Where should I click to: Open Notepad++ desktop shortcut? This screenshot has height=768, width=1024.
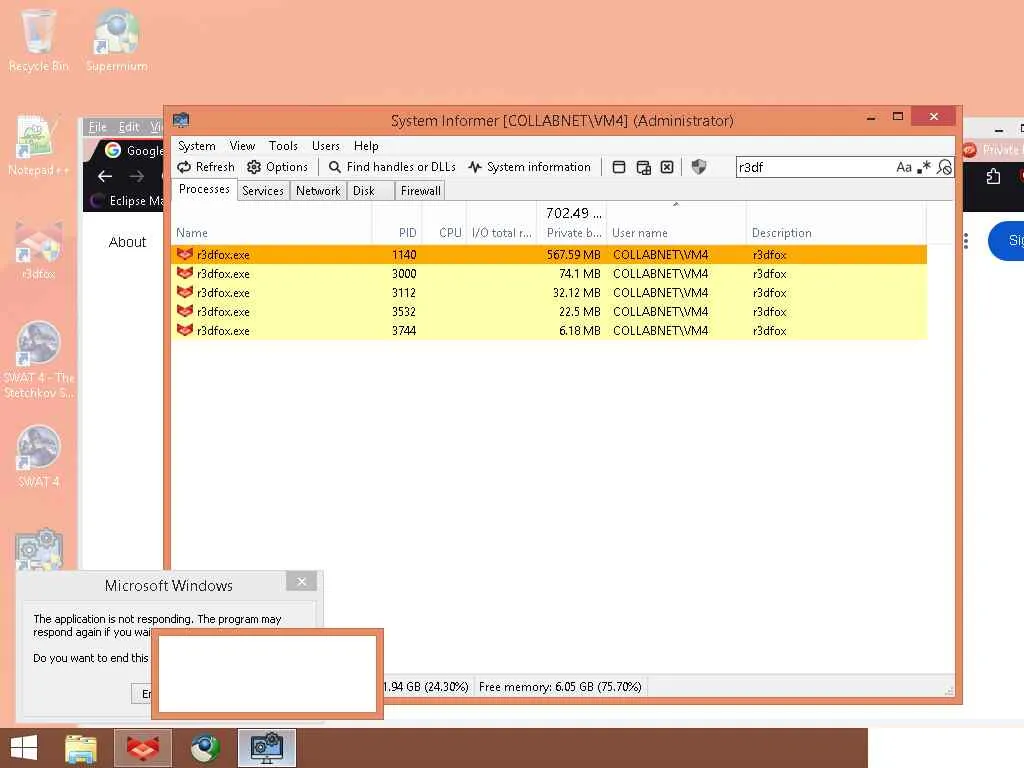pos(38,145)
